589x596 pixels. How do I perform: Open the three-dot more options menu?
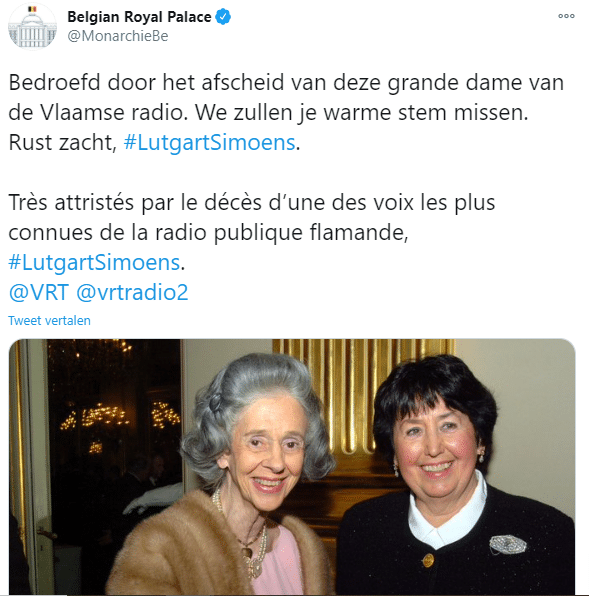pyautogui.click(x=566, y=16)
